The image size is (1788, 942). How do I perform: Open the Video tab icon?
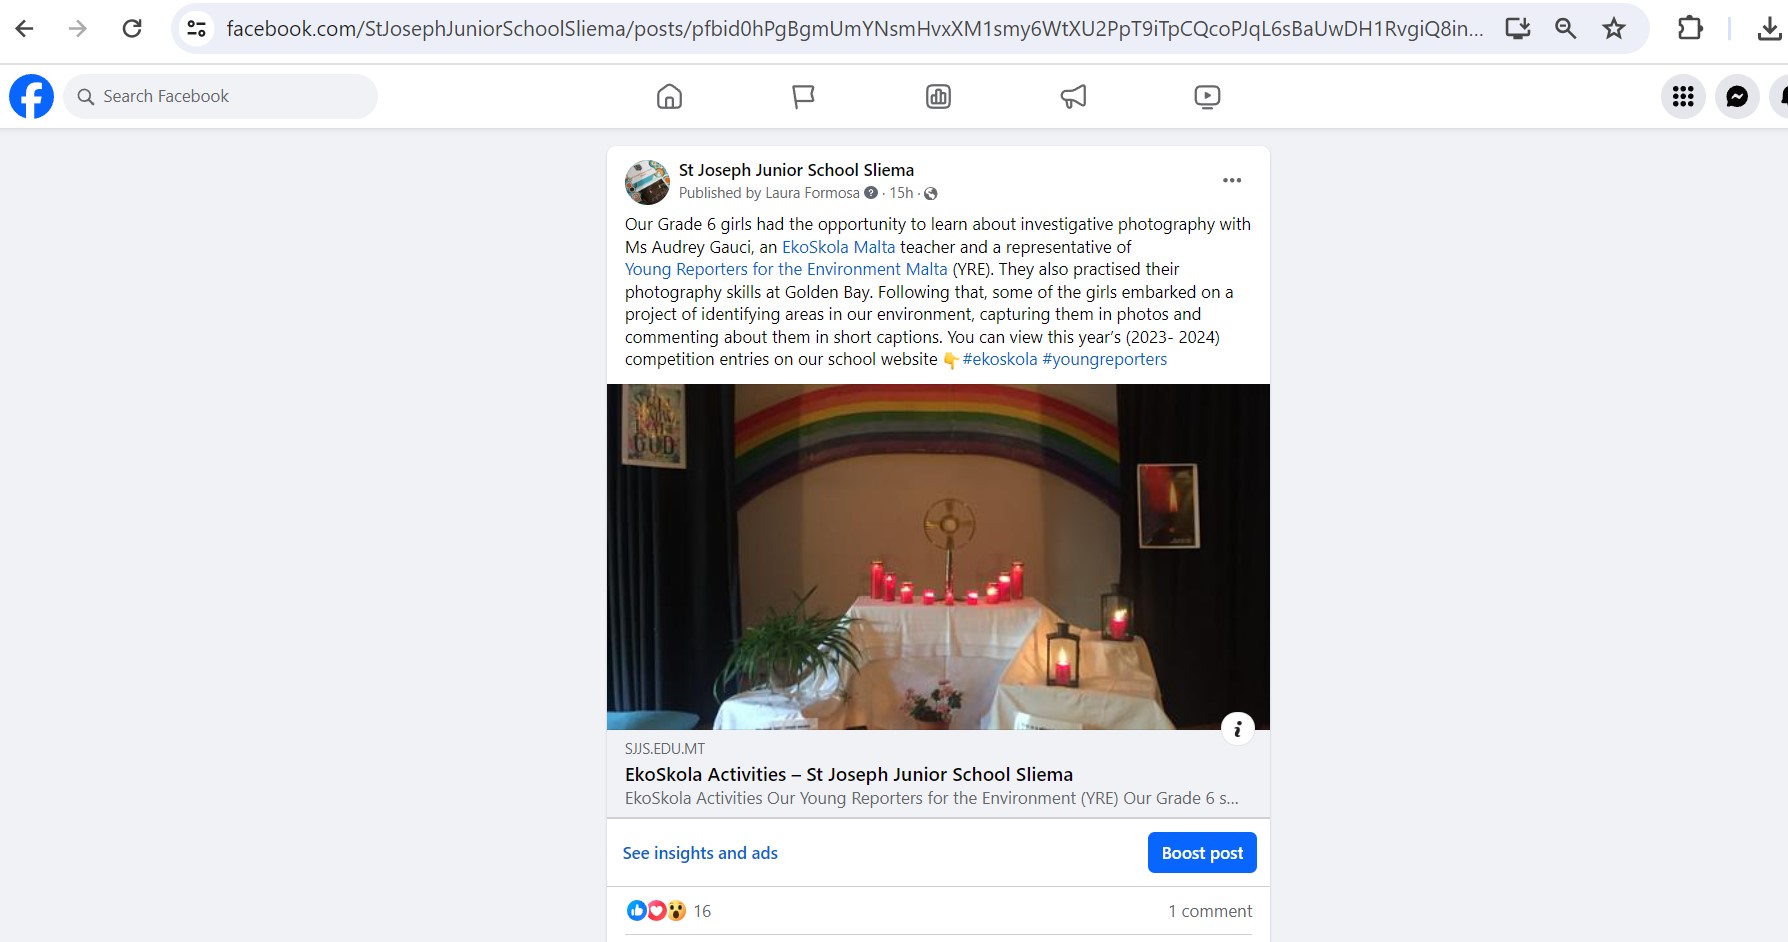(1207, 96)
